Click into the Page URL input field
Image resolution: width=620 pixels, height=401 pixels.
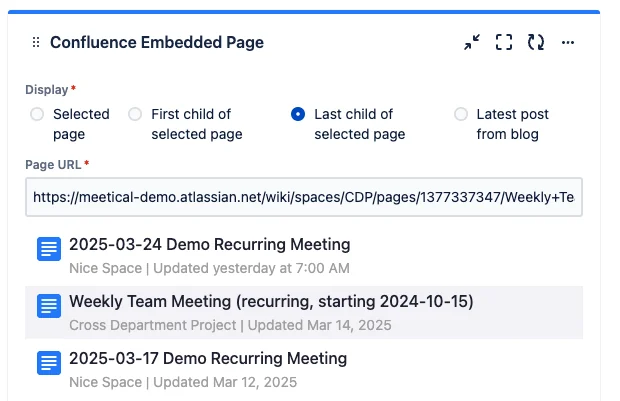pyautogui.click(x=304, y=197)
